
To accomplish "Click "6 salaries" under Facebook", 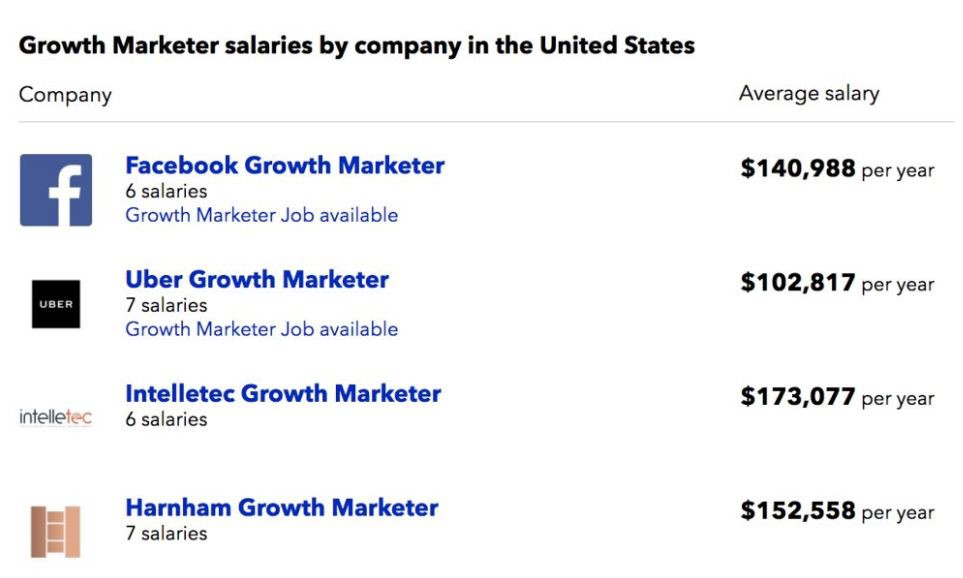I will point(166,191).
